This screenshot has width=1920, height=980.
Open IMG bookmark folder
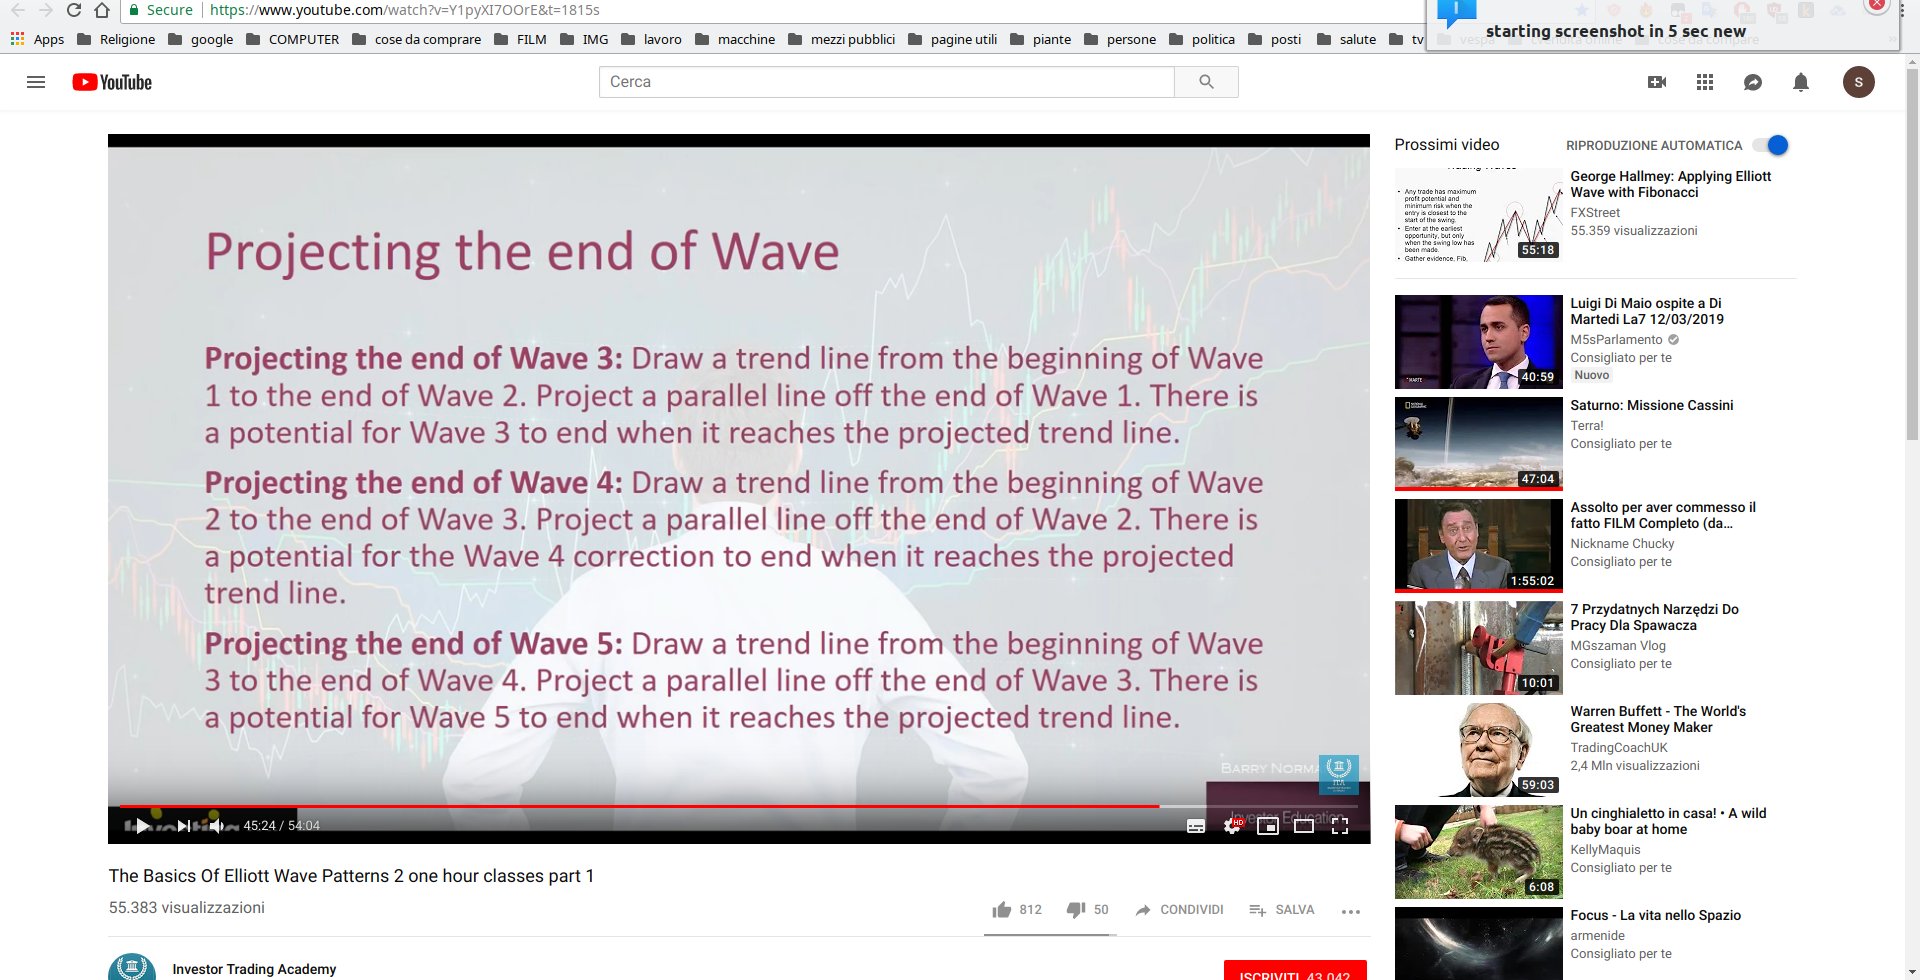click(584, 39)
